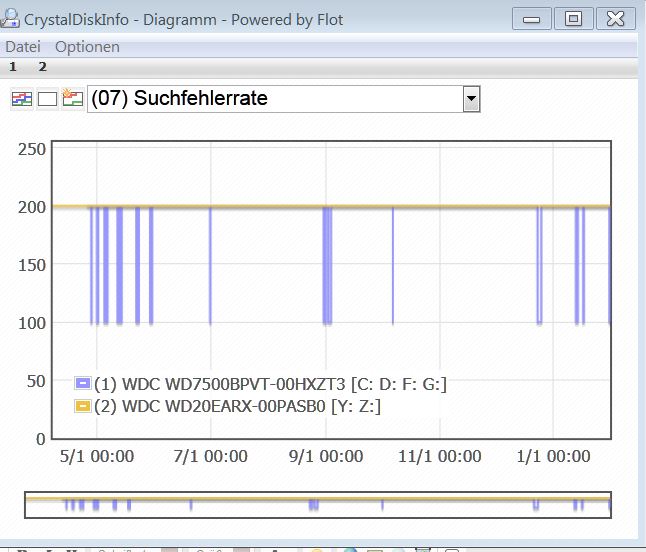Close the Diagramm window

pos(616,19)
